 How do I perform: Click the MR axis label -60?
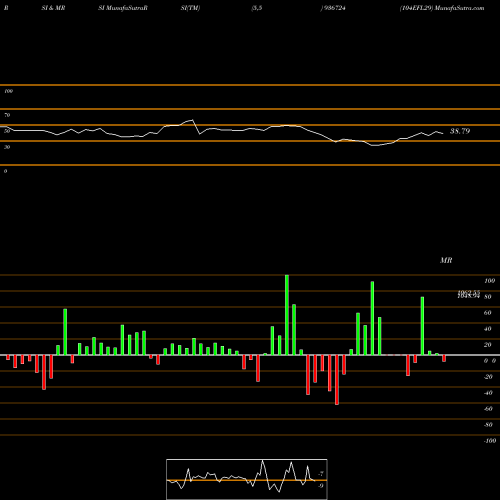(488, 409)
